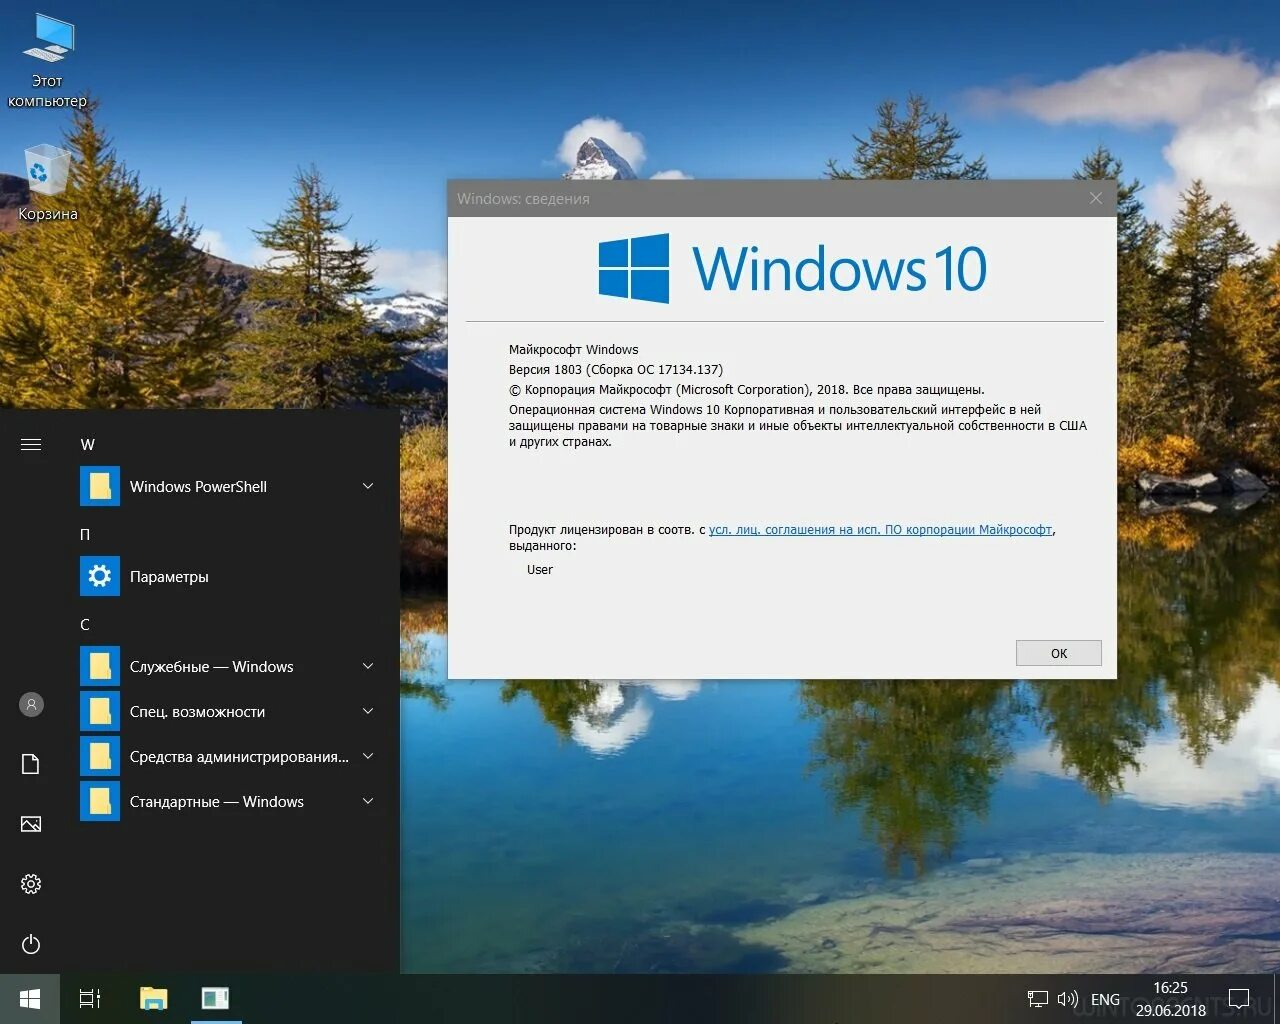The image size is (1280, 1024).
Task: Click the volume speaker tray icon
Action: (x=1068, y=999)
